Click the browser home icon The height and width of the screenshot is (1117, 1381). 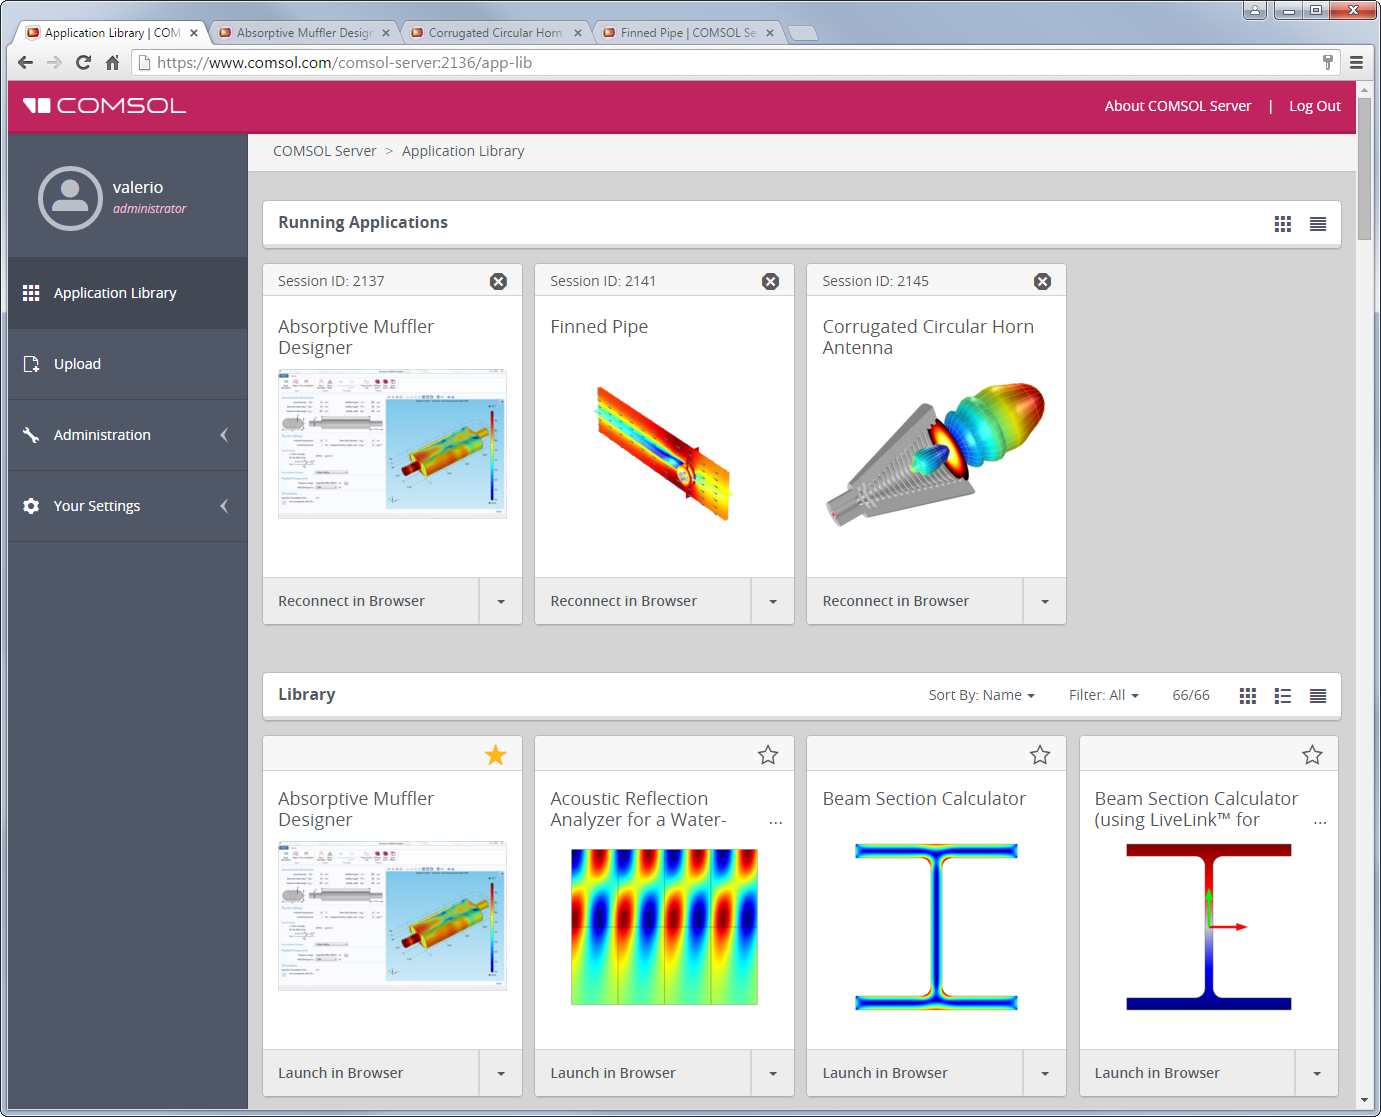pyautogui.click(x=112, y=62)
